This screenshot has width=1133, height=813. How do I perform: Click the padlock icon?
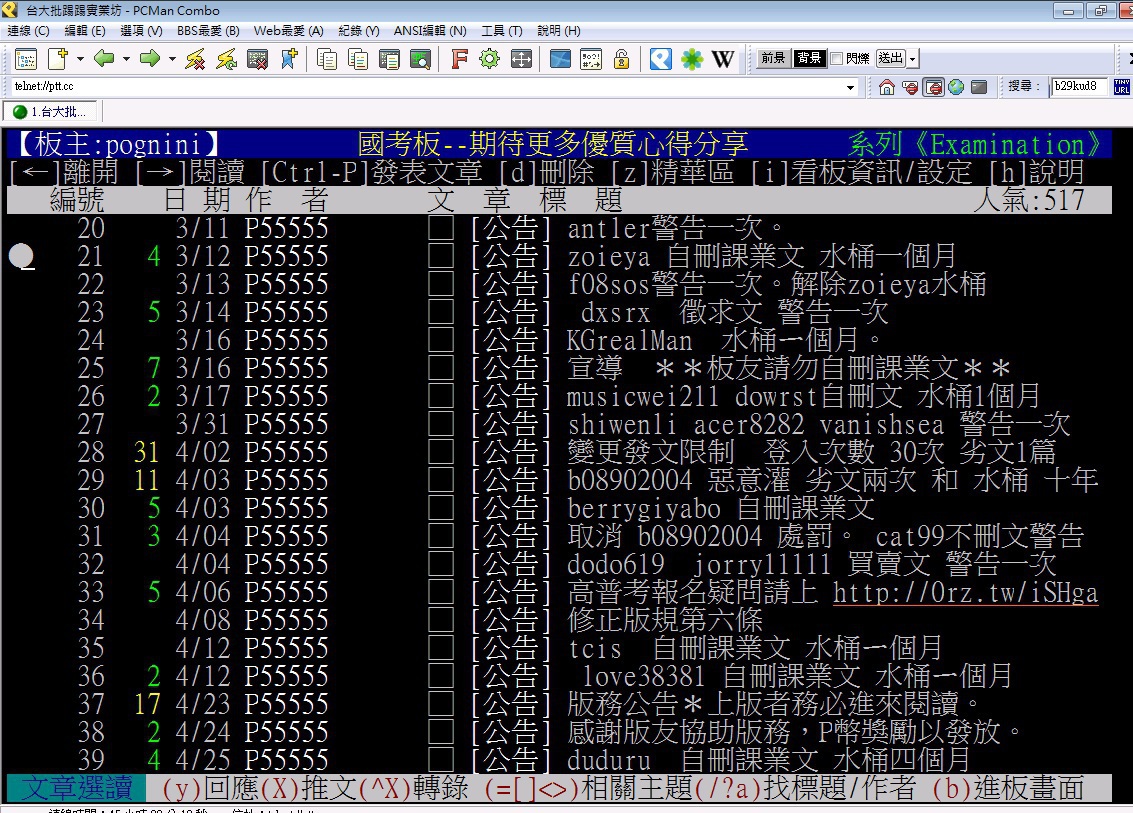pyautogui.click(x=621, y=59)
